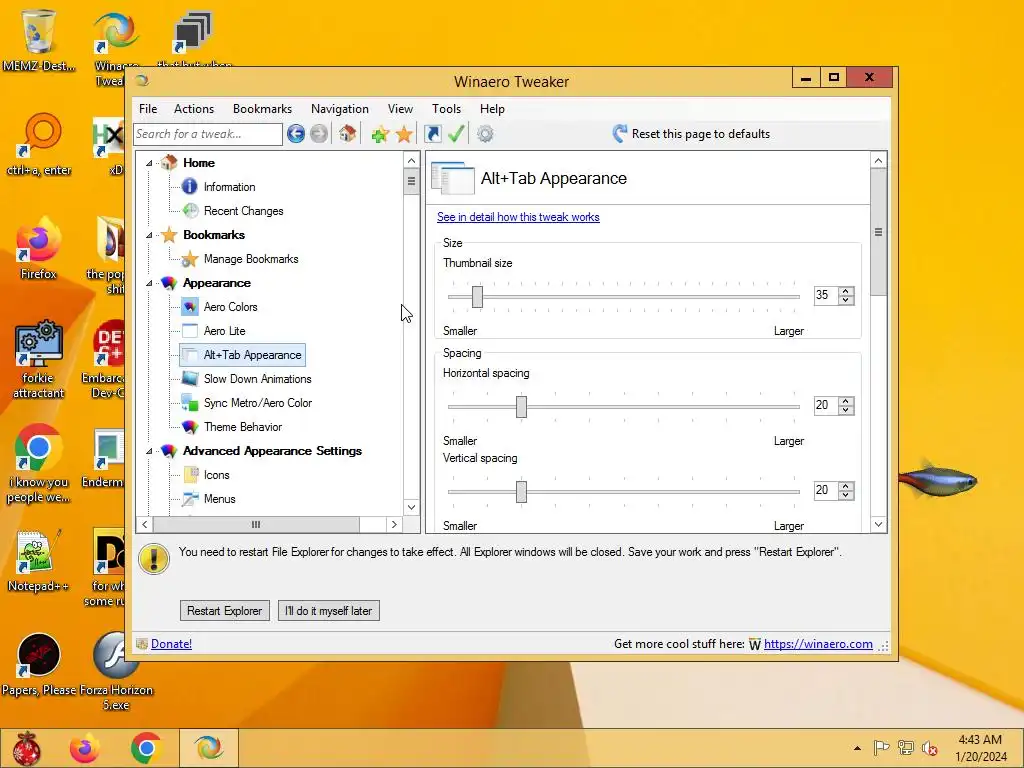Click the Vertical spacing slider handle

pyautogui.click(x=521, y=492)
